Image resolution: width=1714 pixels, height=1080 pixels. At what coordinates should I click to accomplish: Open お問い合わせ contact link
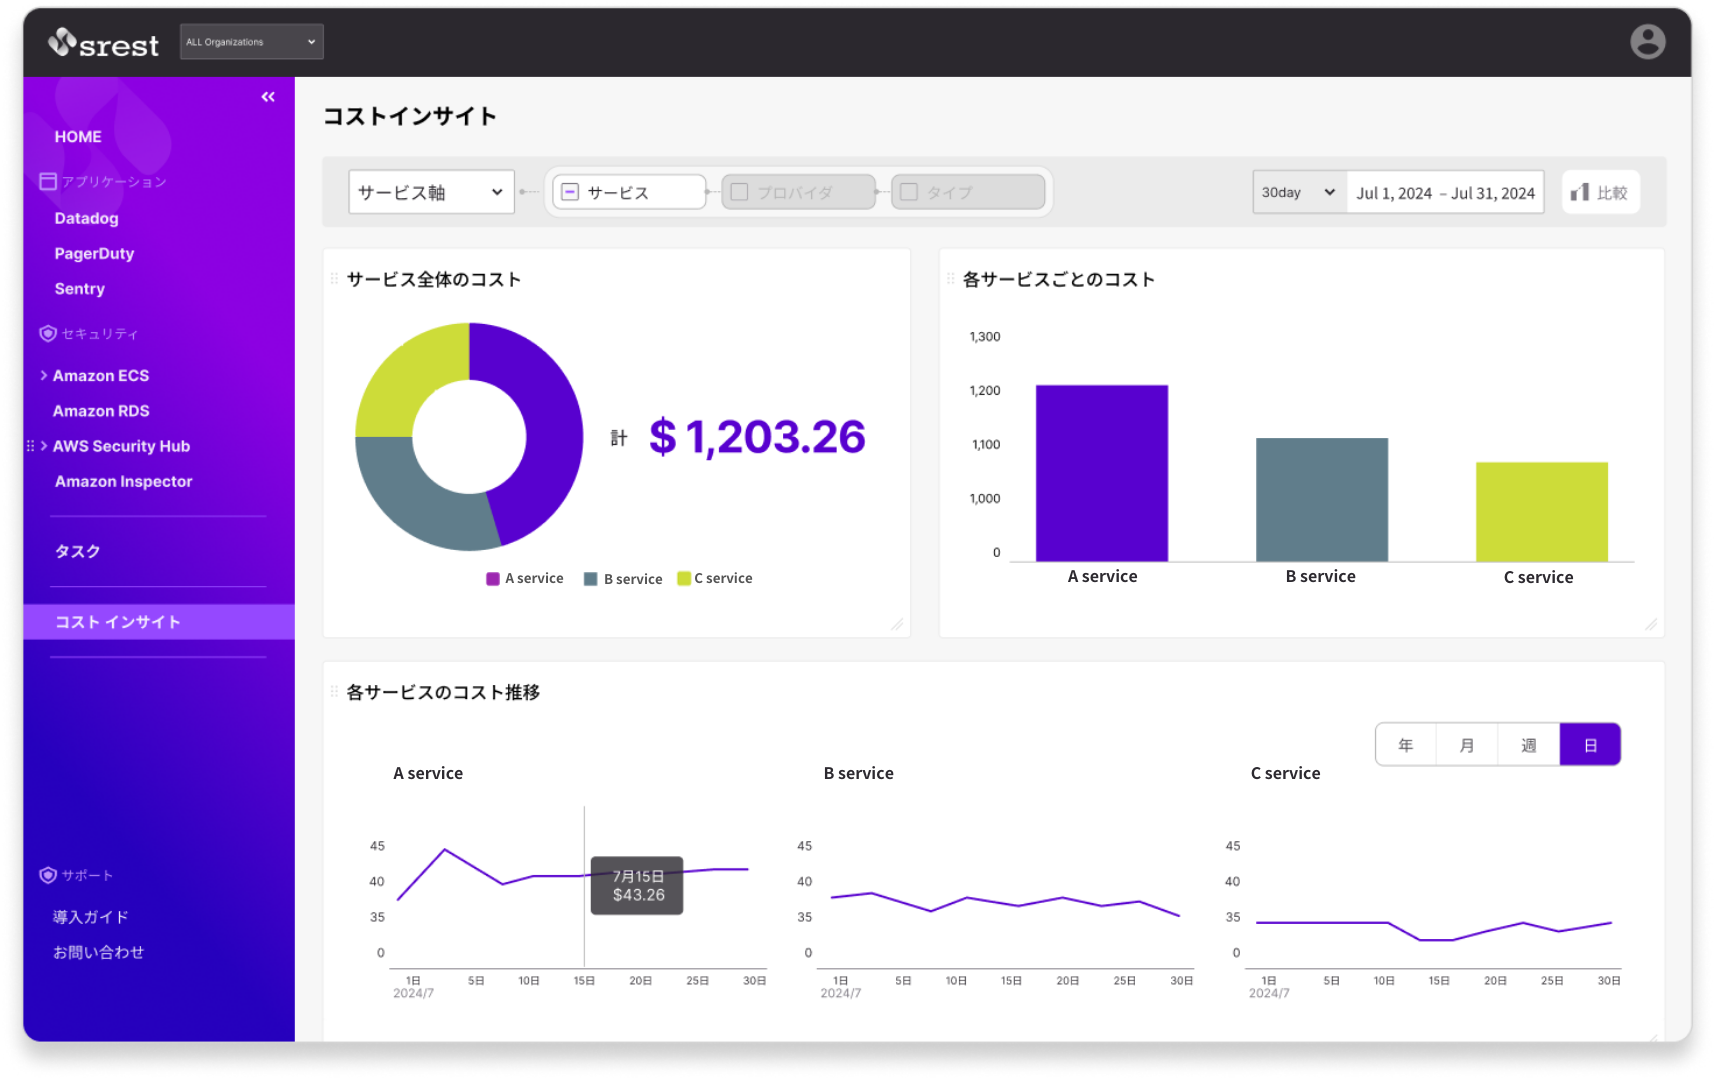(98, 952)
